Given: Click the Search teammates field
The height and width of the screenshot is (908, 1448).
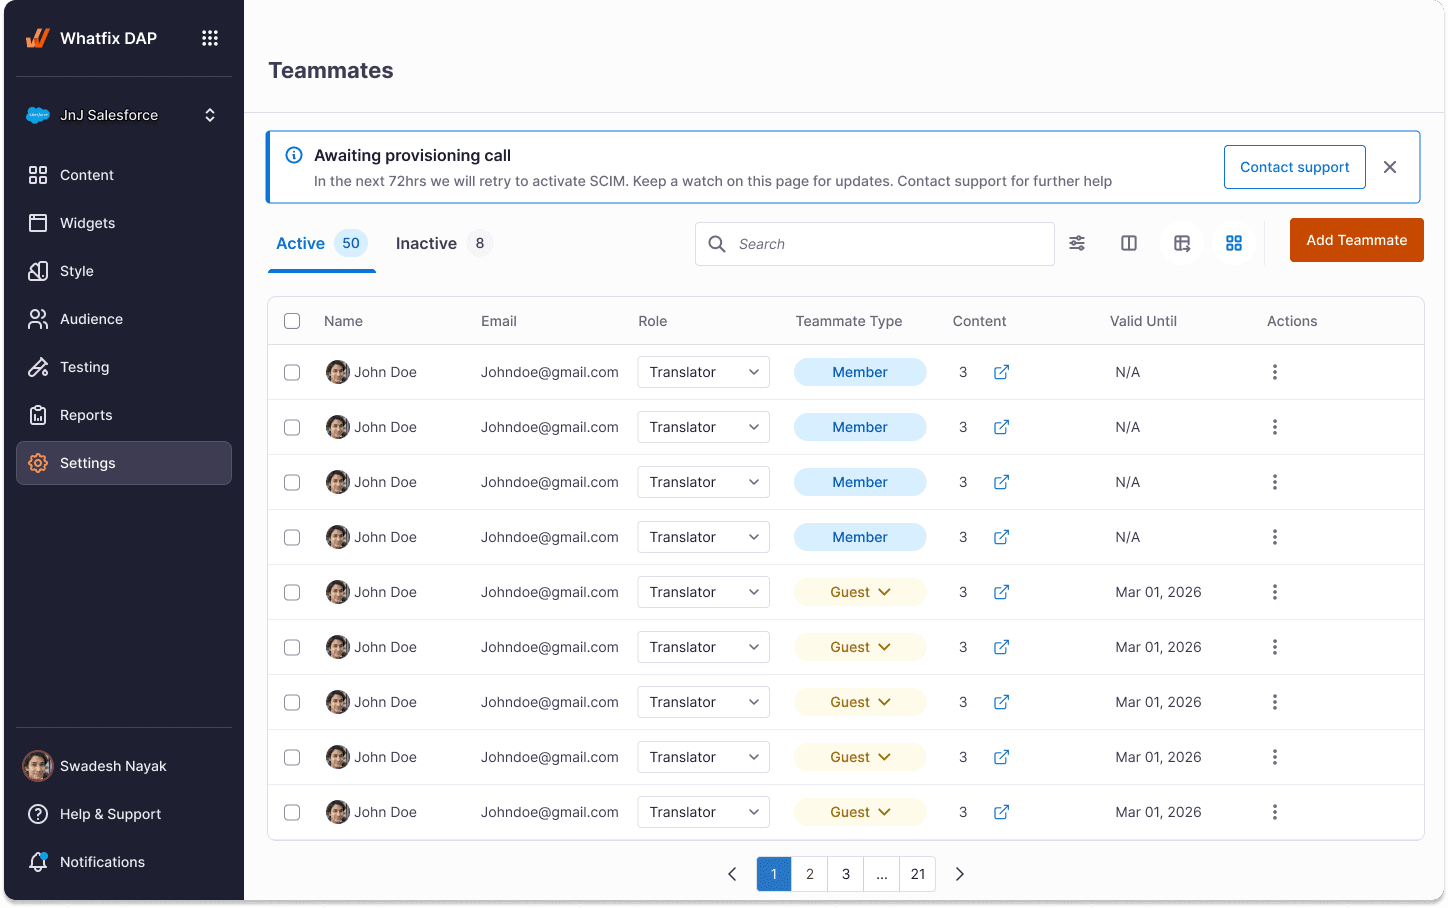Looking at the screenshot, I should (x=875, y=244).
